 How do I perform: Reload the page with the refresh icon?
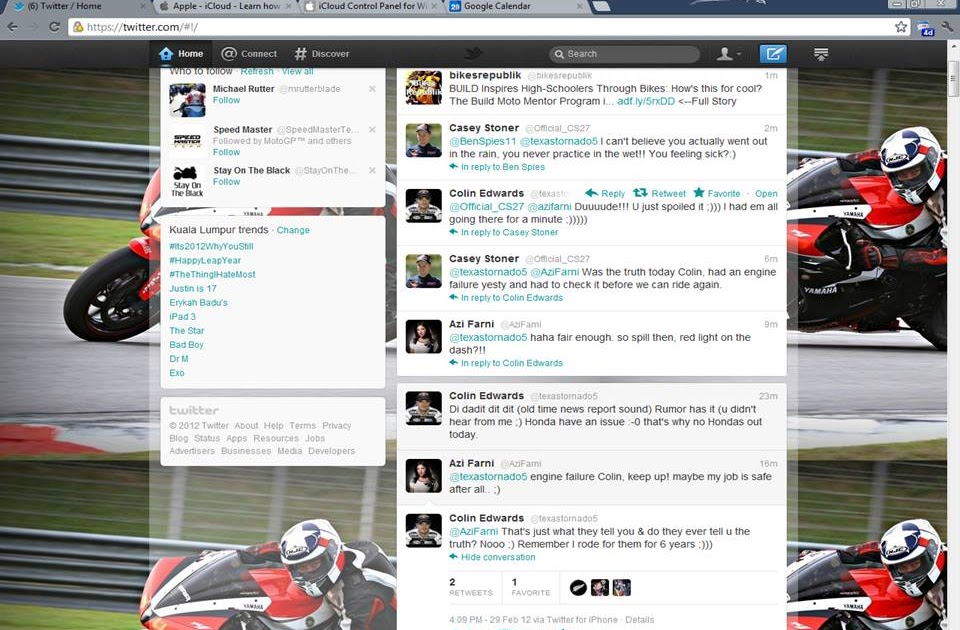coord(54,27)
